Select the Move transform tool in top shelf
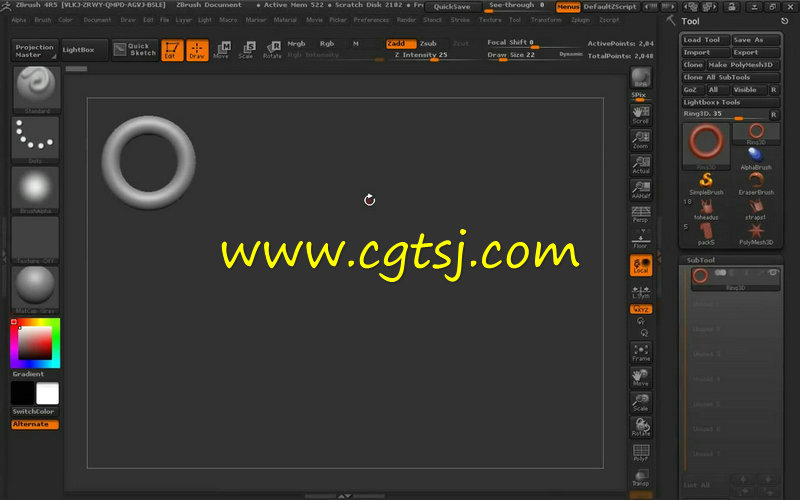 221,50
